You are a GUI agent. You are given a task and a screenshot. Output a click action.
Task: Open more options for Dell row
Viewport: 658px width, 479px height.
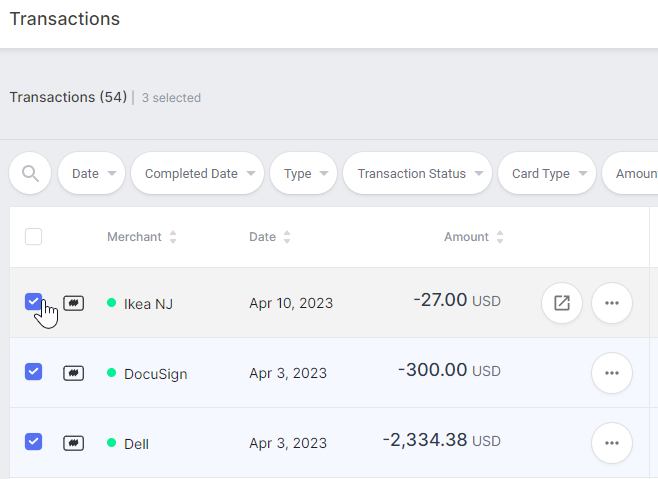[612, 443]
